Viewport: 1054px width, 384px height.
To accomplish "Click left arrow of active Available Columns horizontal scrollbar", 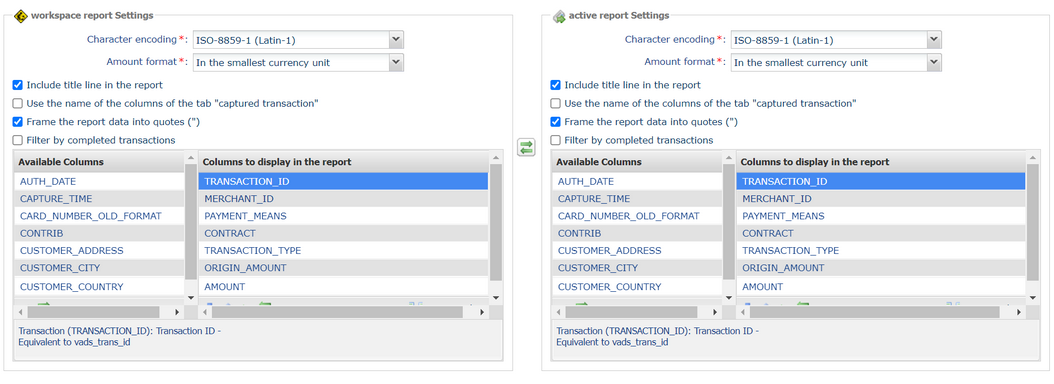I will tap(558, 312).
